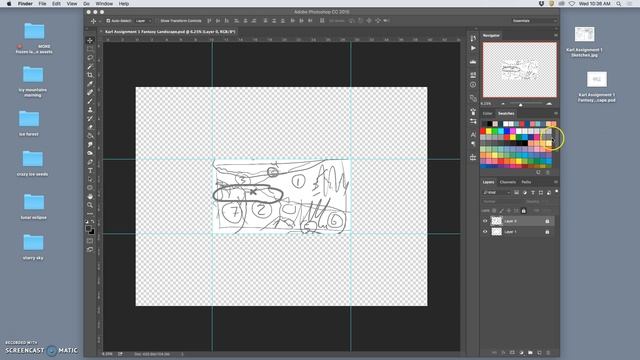Select the Zoom tool in the toolbar
This screenshot has height=360, width=640.
coord(90,205)
